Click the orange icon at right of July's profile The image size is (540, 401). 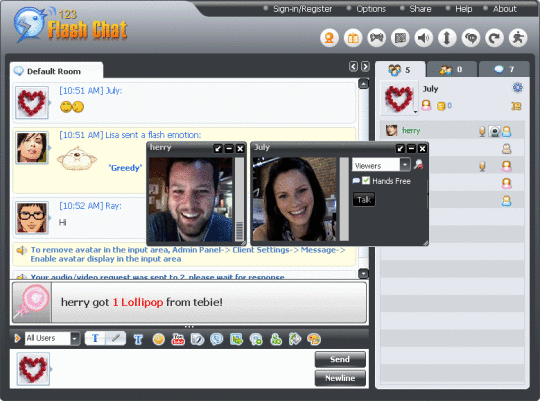pos(516,106)
